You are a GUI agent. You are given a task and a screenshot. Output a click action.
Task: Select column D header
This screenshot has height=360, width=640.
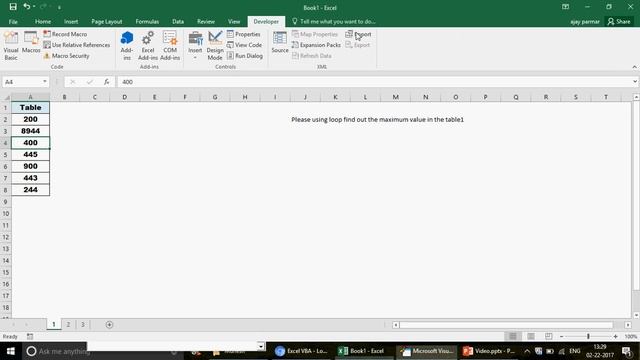(124, 97)
